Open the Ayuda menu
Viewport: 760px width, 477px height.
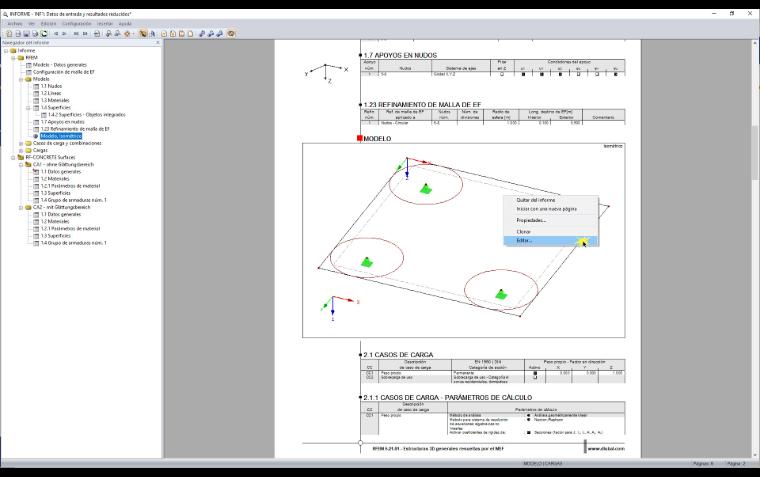(x=125, y=23)
